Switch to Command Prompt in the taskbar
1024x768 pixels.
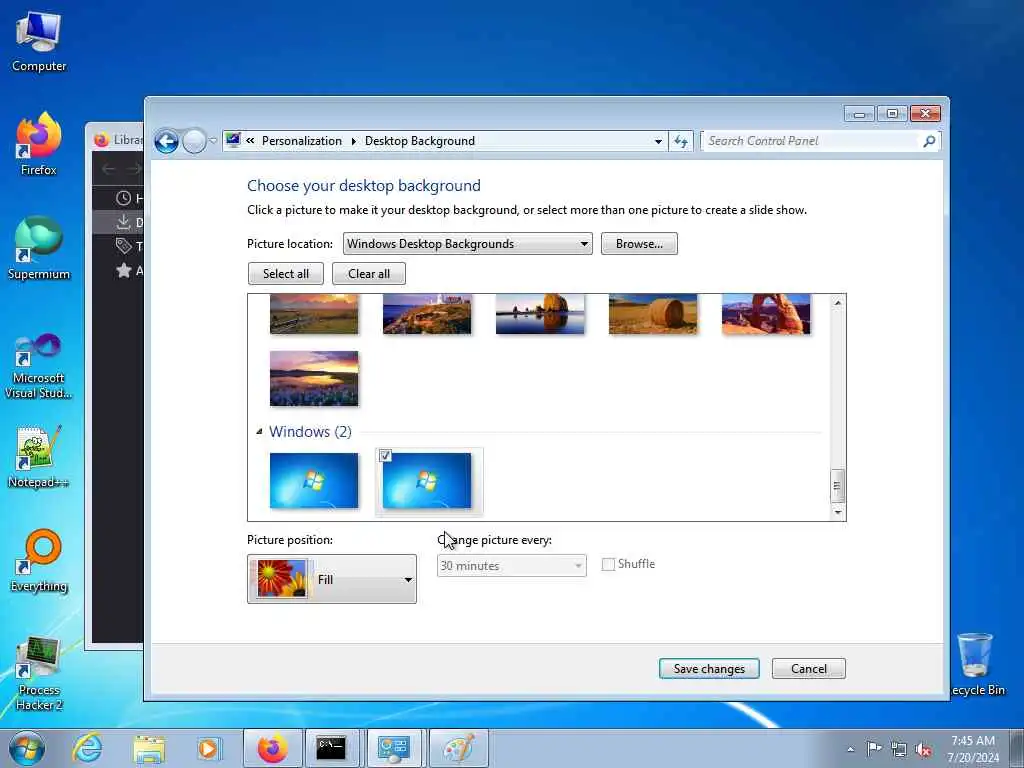coord(331,748)
